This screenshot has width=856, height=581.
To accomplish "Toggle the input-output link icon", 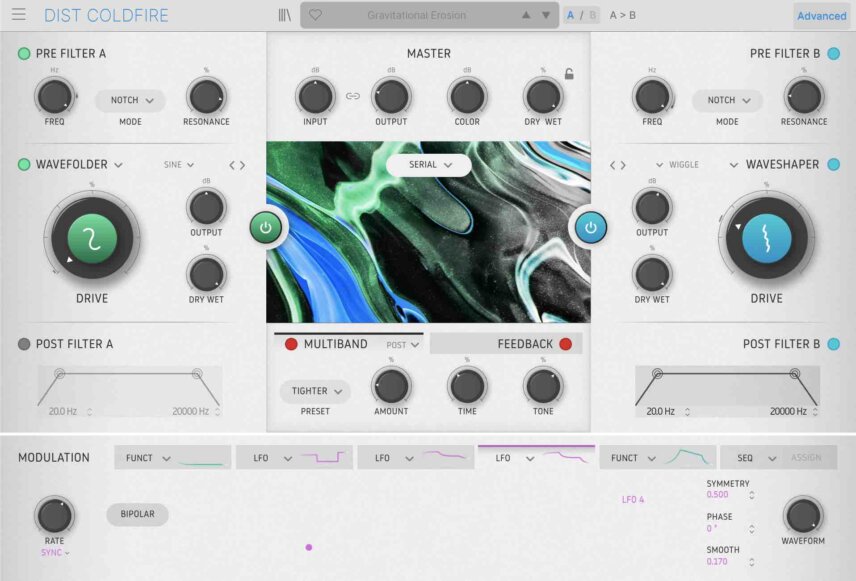I will tap(353, 97).
